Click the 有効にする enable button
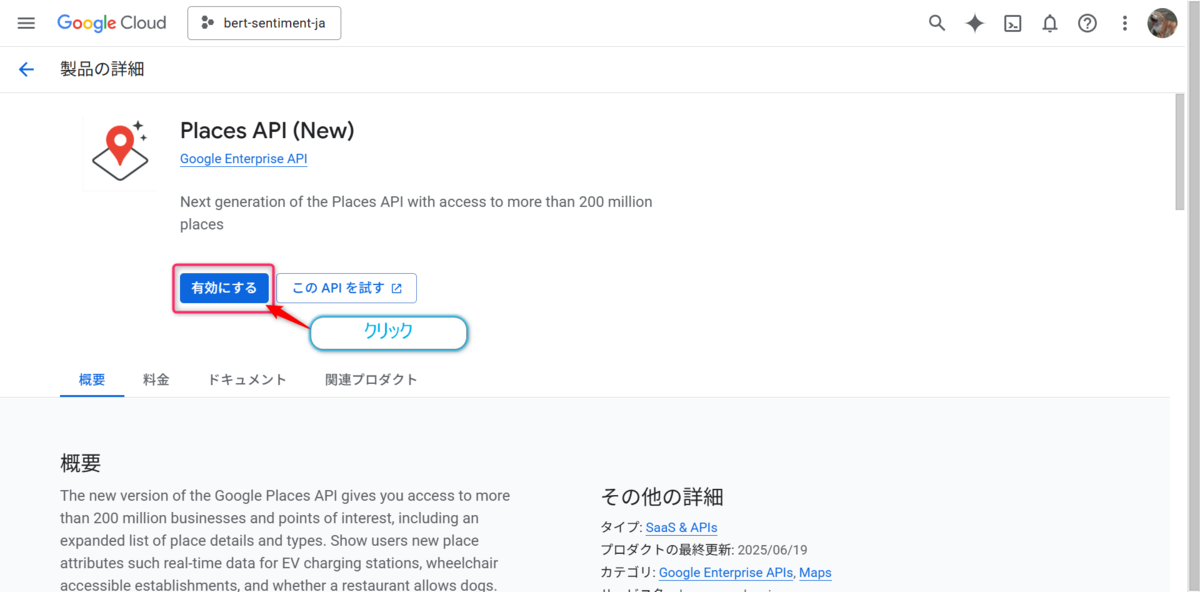This screenshot has height=592, width=1200. point(224,288)
